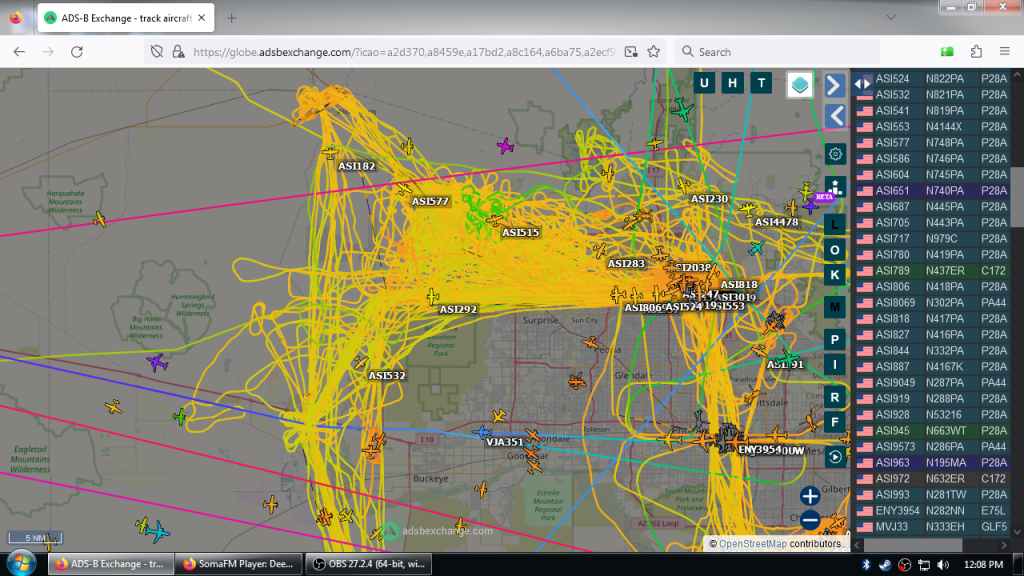Screen dimensions: 1024x576
Task: Toggle the K map button
Action: [835, 275]
